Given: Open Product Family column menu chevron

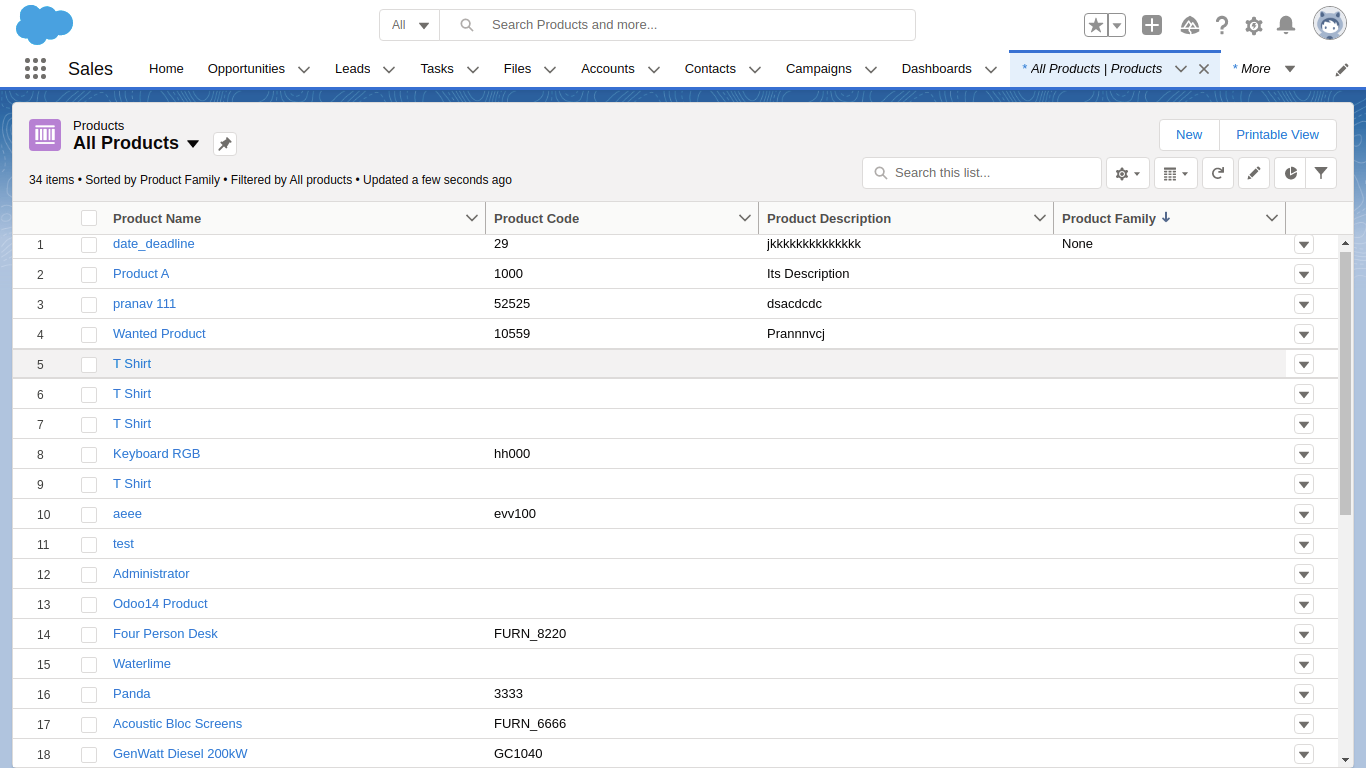Looking at the screenshot, I should point(1272,218).
